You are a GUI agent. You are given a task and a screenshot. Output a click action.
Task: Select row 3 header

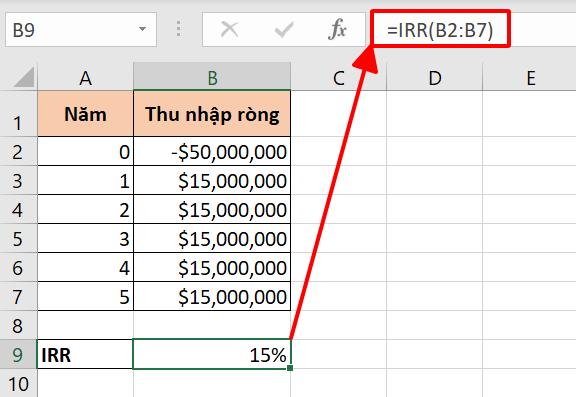point(18,180)
